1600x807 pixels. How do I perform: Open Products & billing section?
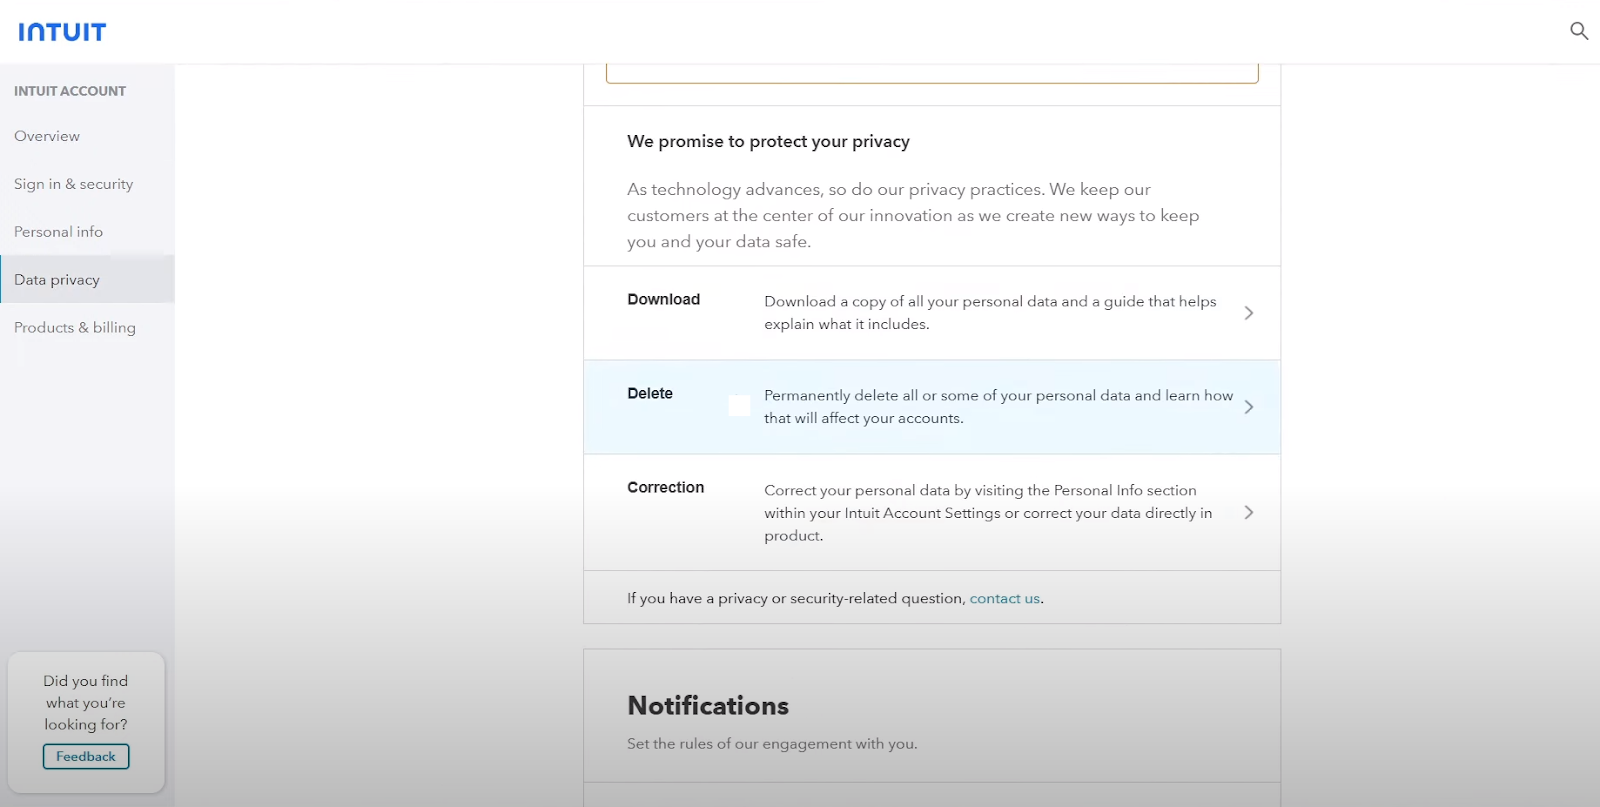75,327
